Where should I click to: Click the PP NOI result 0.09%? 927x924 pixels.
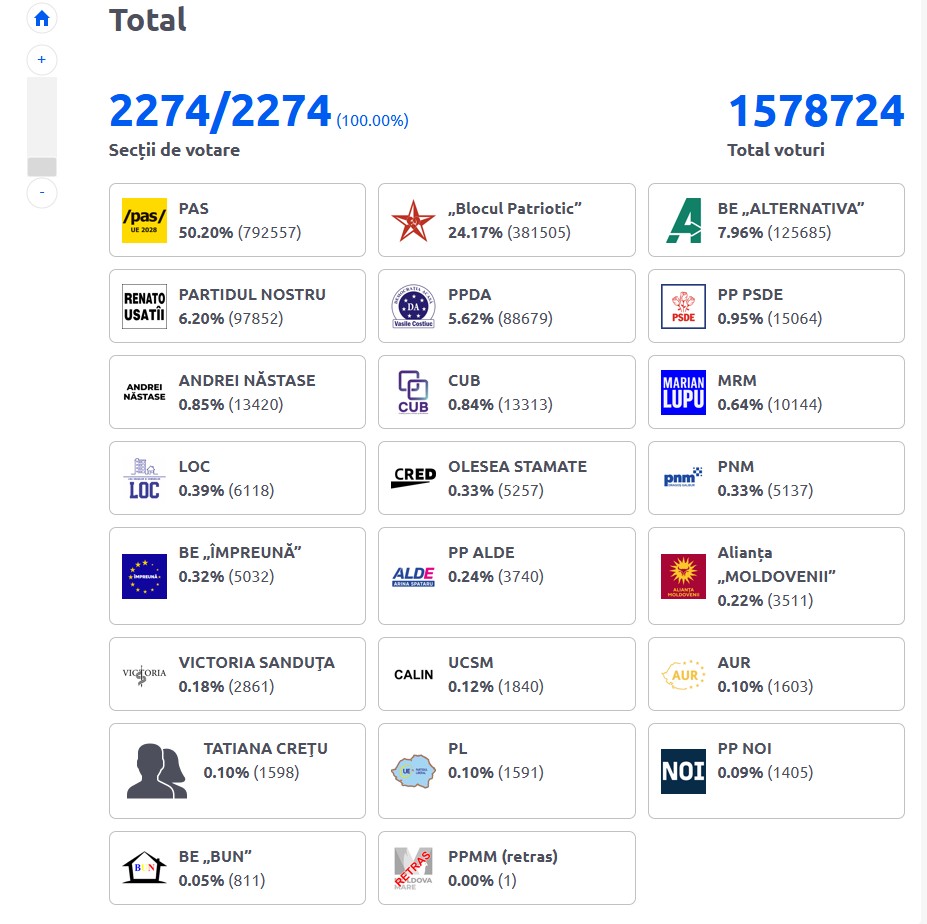(766, 773)
